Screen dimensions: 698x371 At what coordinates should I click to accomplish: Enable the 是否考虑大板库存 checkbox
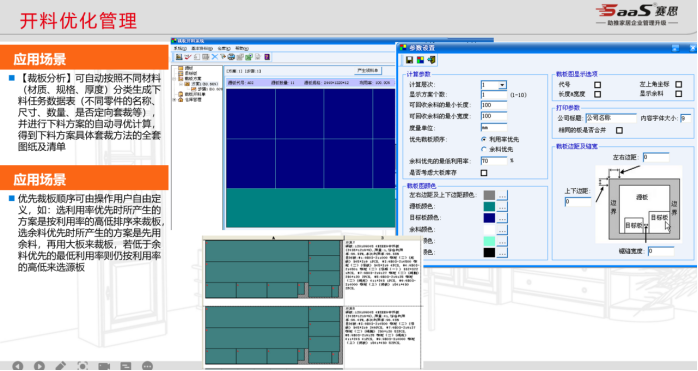point(484,172)
